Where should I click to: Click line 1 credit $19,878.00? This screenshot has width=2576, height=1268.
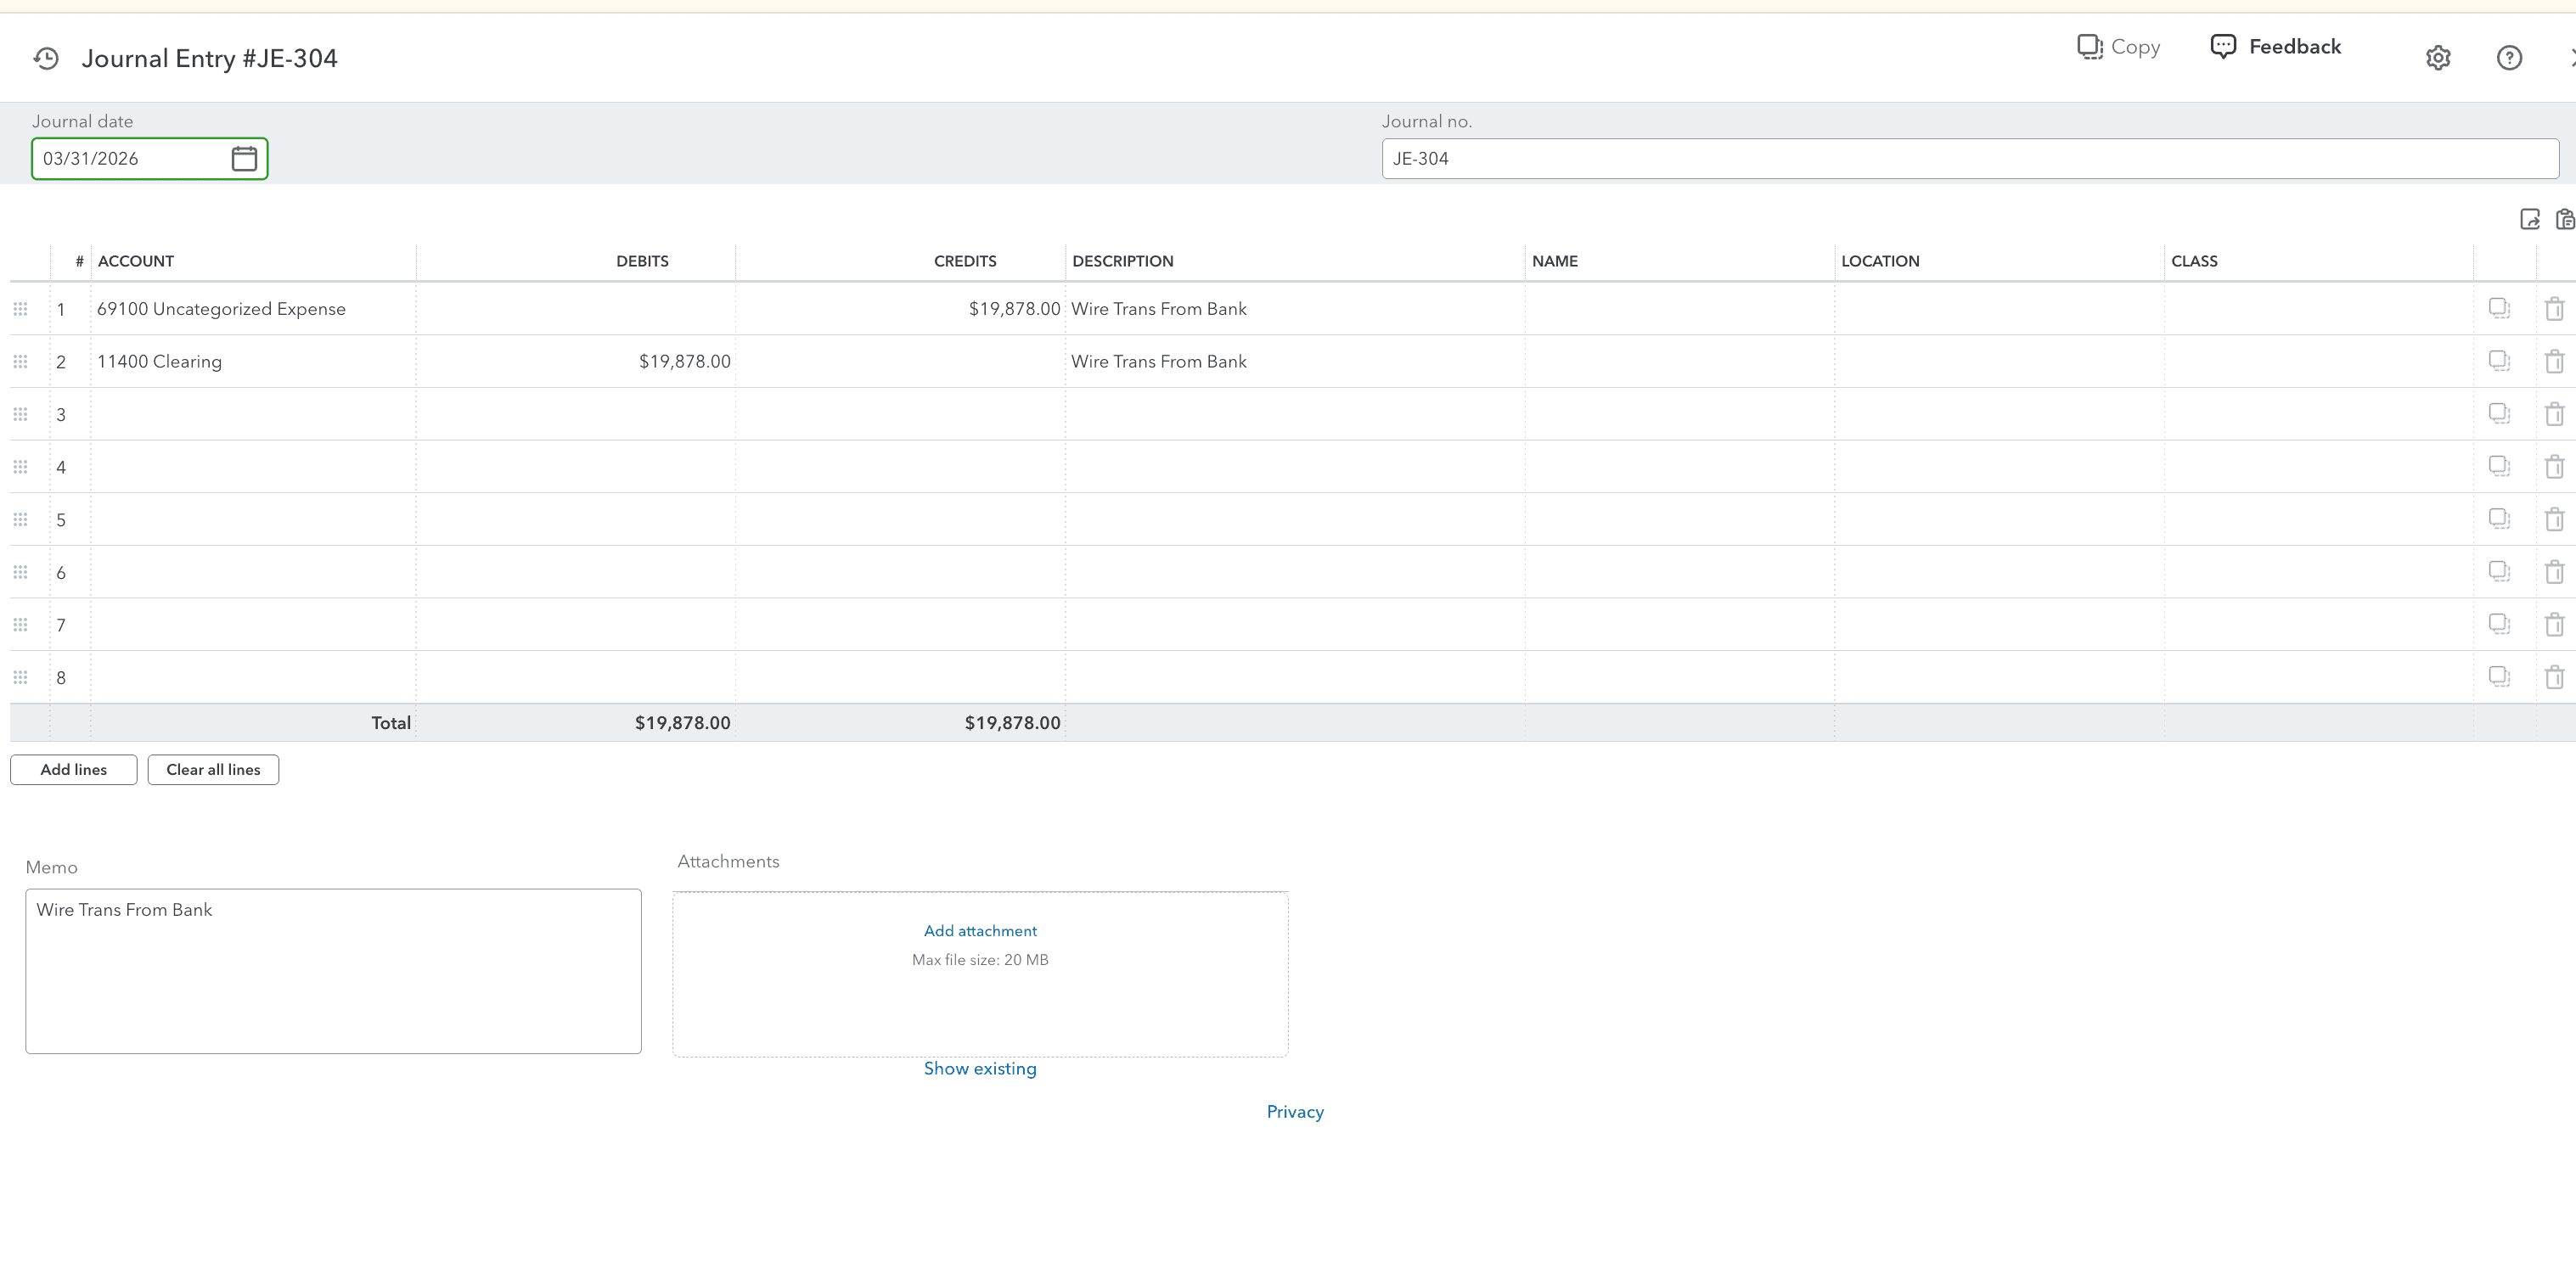[x=1013, y=309]
